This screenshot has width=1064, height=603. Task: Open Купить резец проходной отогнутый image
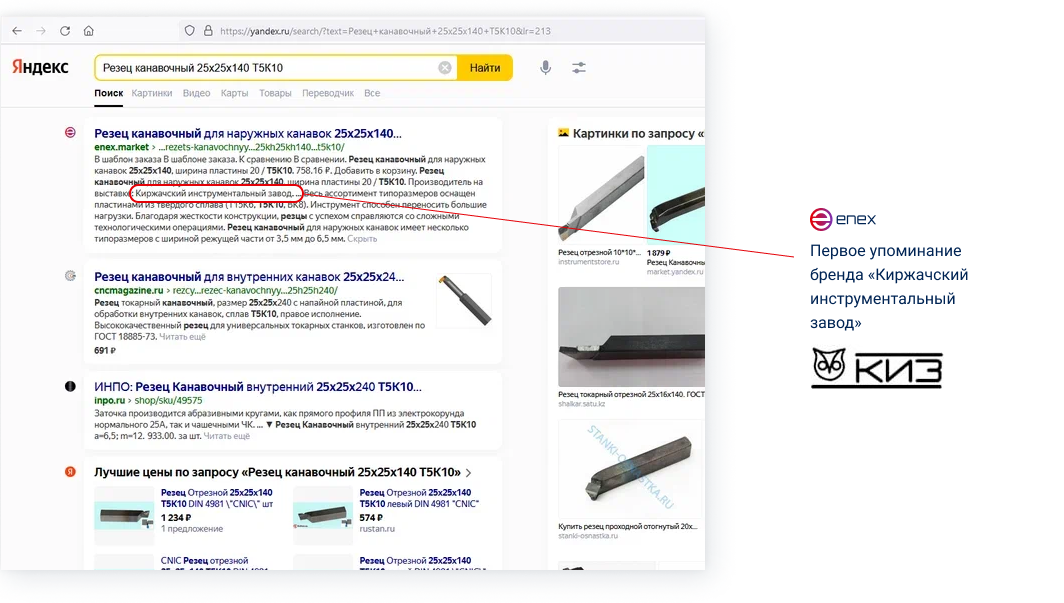click(630, 469)
